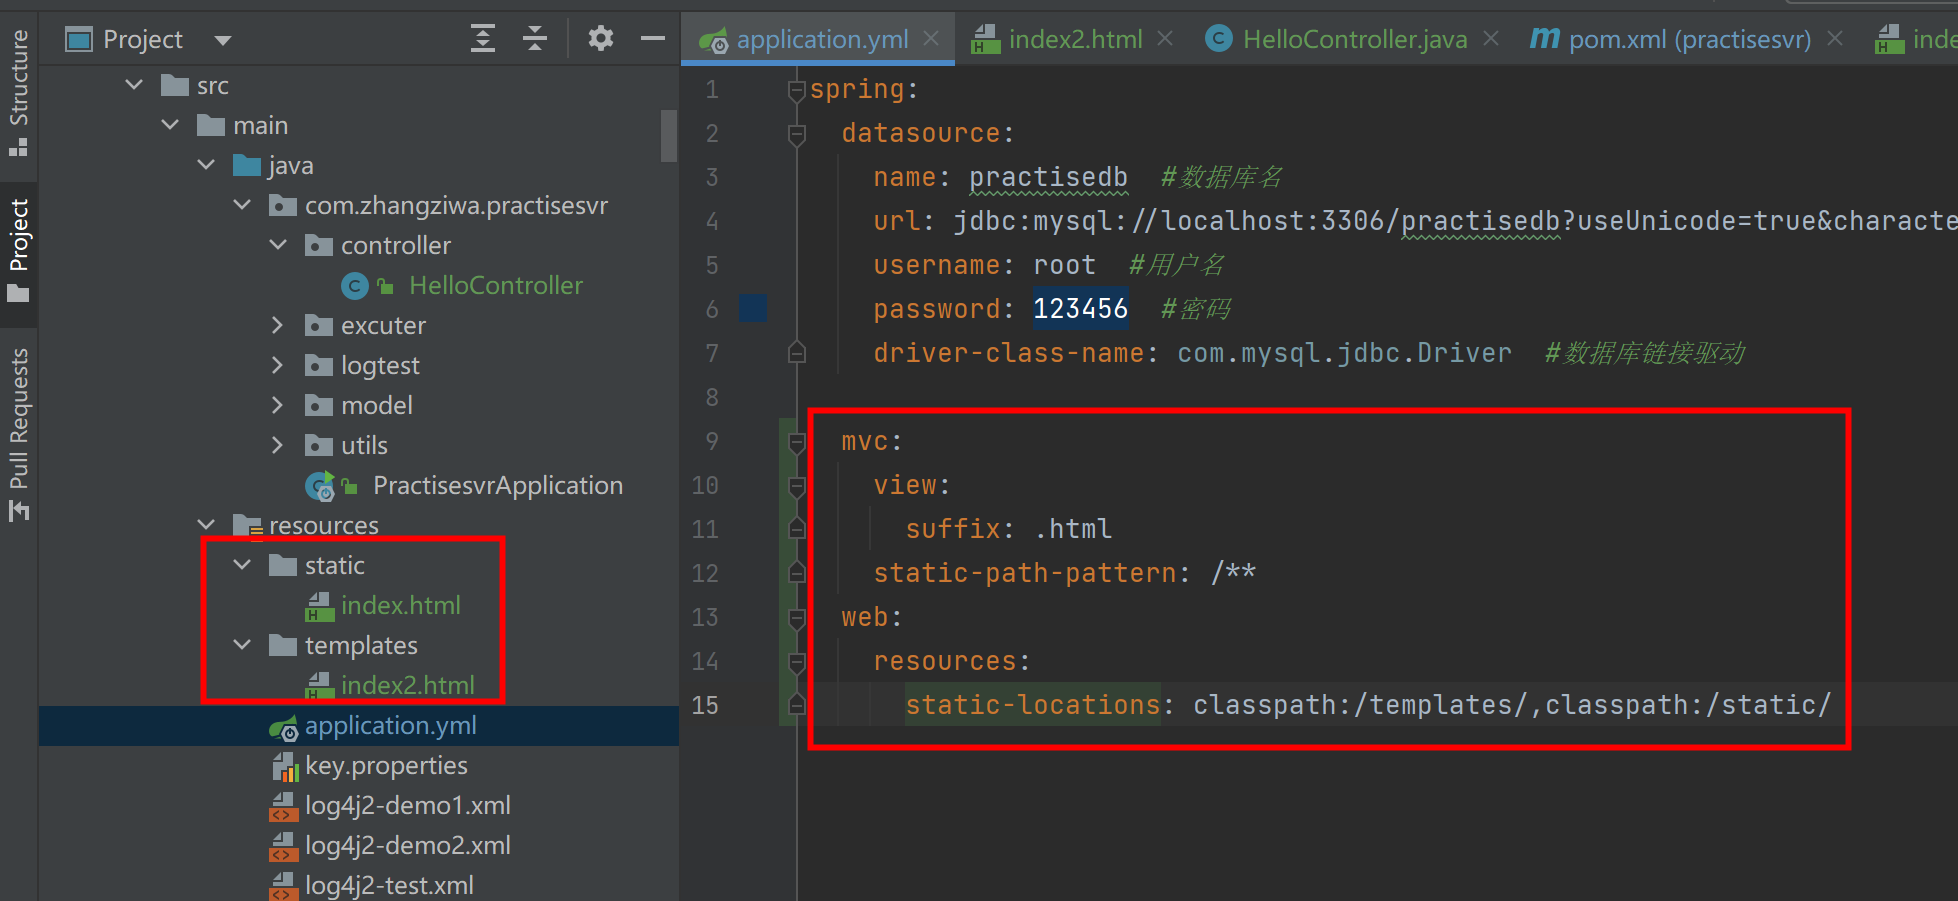The image size is (1958, 901).
Task: Click the project tree vertical scrollbar
Action: pyautogui.click(x=669, y=136)
